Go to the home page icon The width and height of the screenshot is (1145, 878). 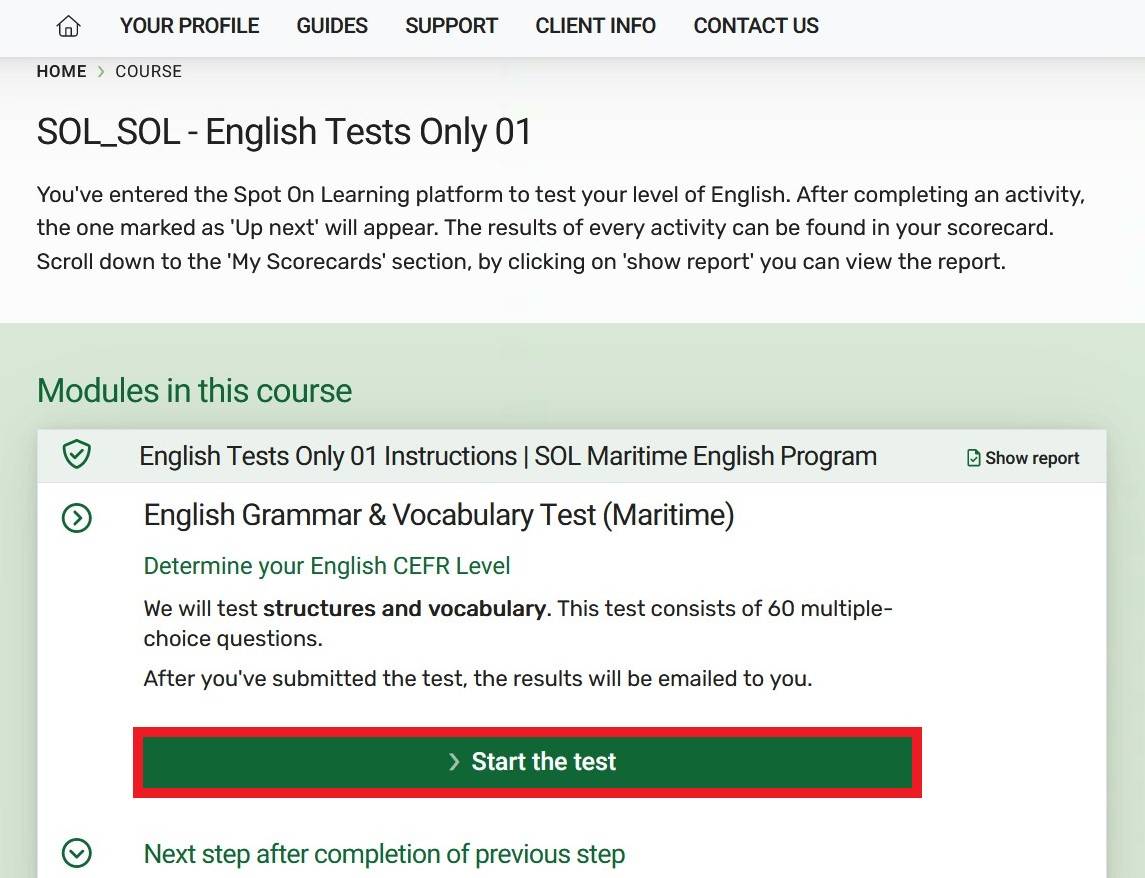point(68,26)
